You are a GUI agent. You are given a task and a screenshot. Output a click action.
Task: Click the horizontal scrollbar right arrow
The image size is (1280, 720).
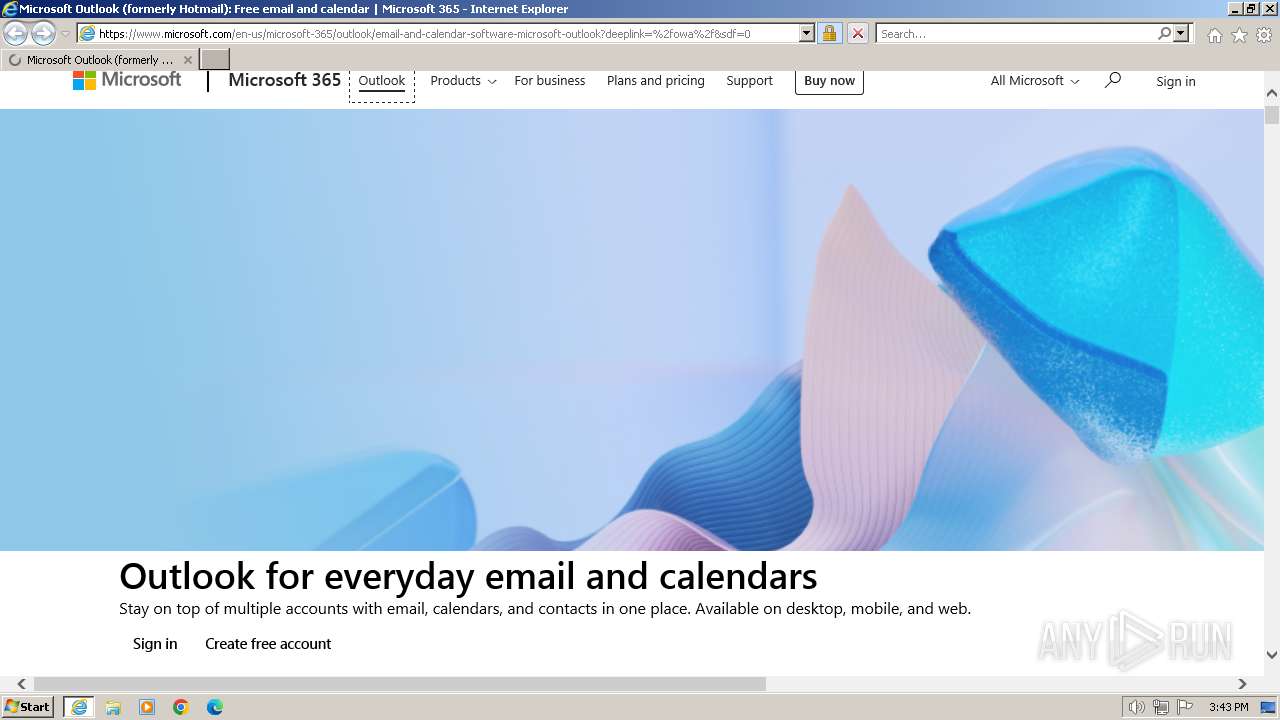pyautogui.click(x=1242, y=684)
